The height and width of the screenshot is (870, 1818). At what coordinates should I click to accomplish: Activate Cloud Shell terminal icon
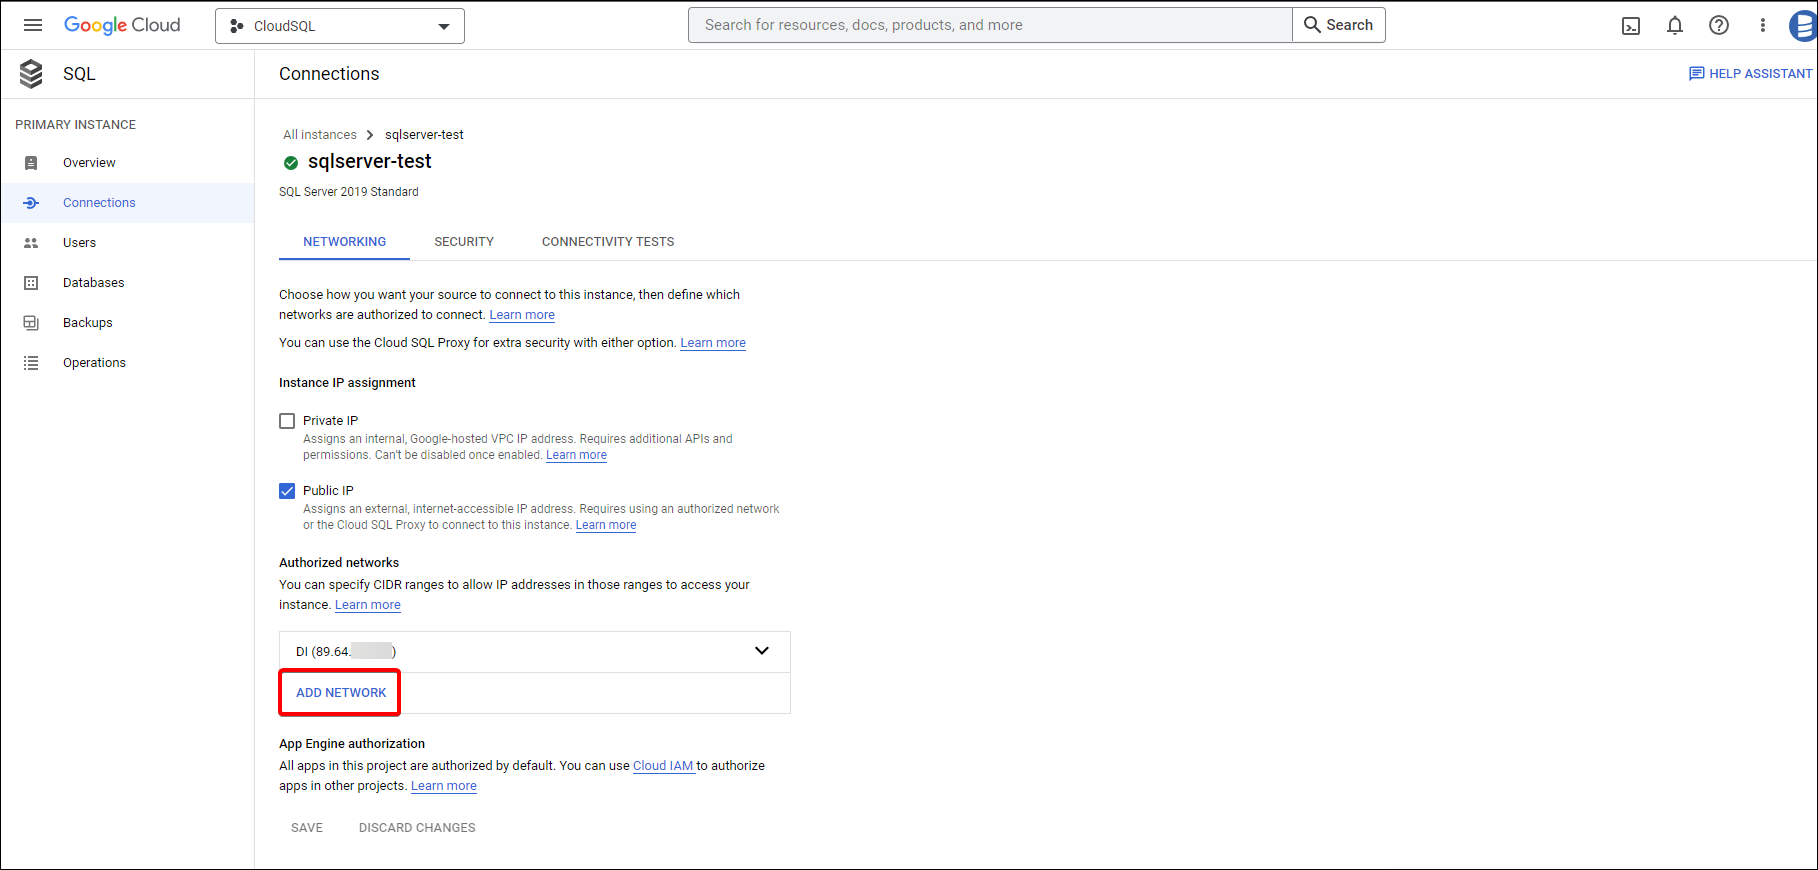[x=1631, y=26]
